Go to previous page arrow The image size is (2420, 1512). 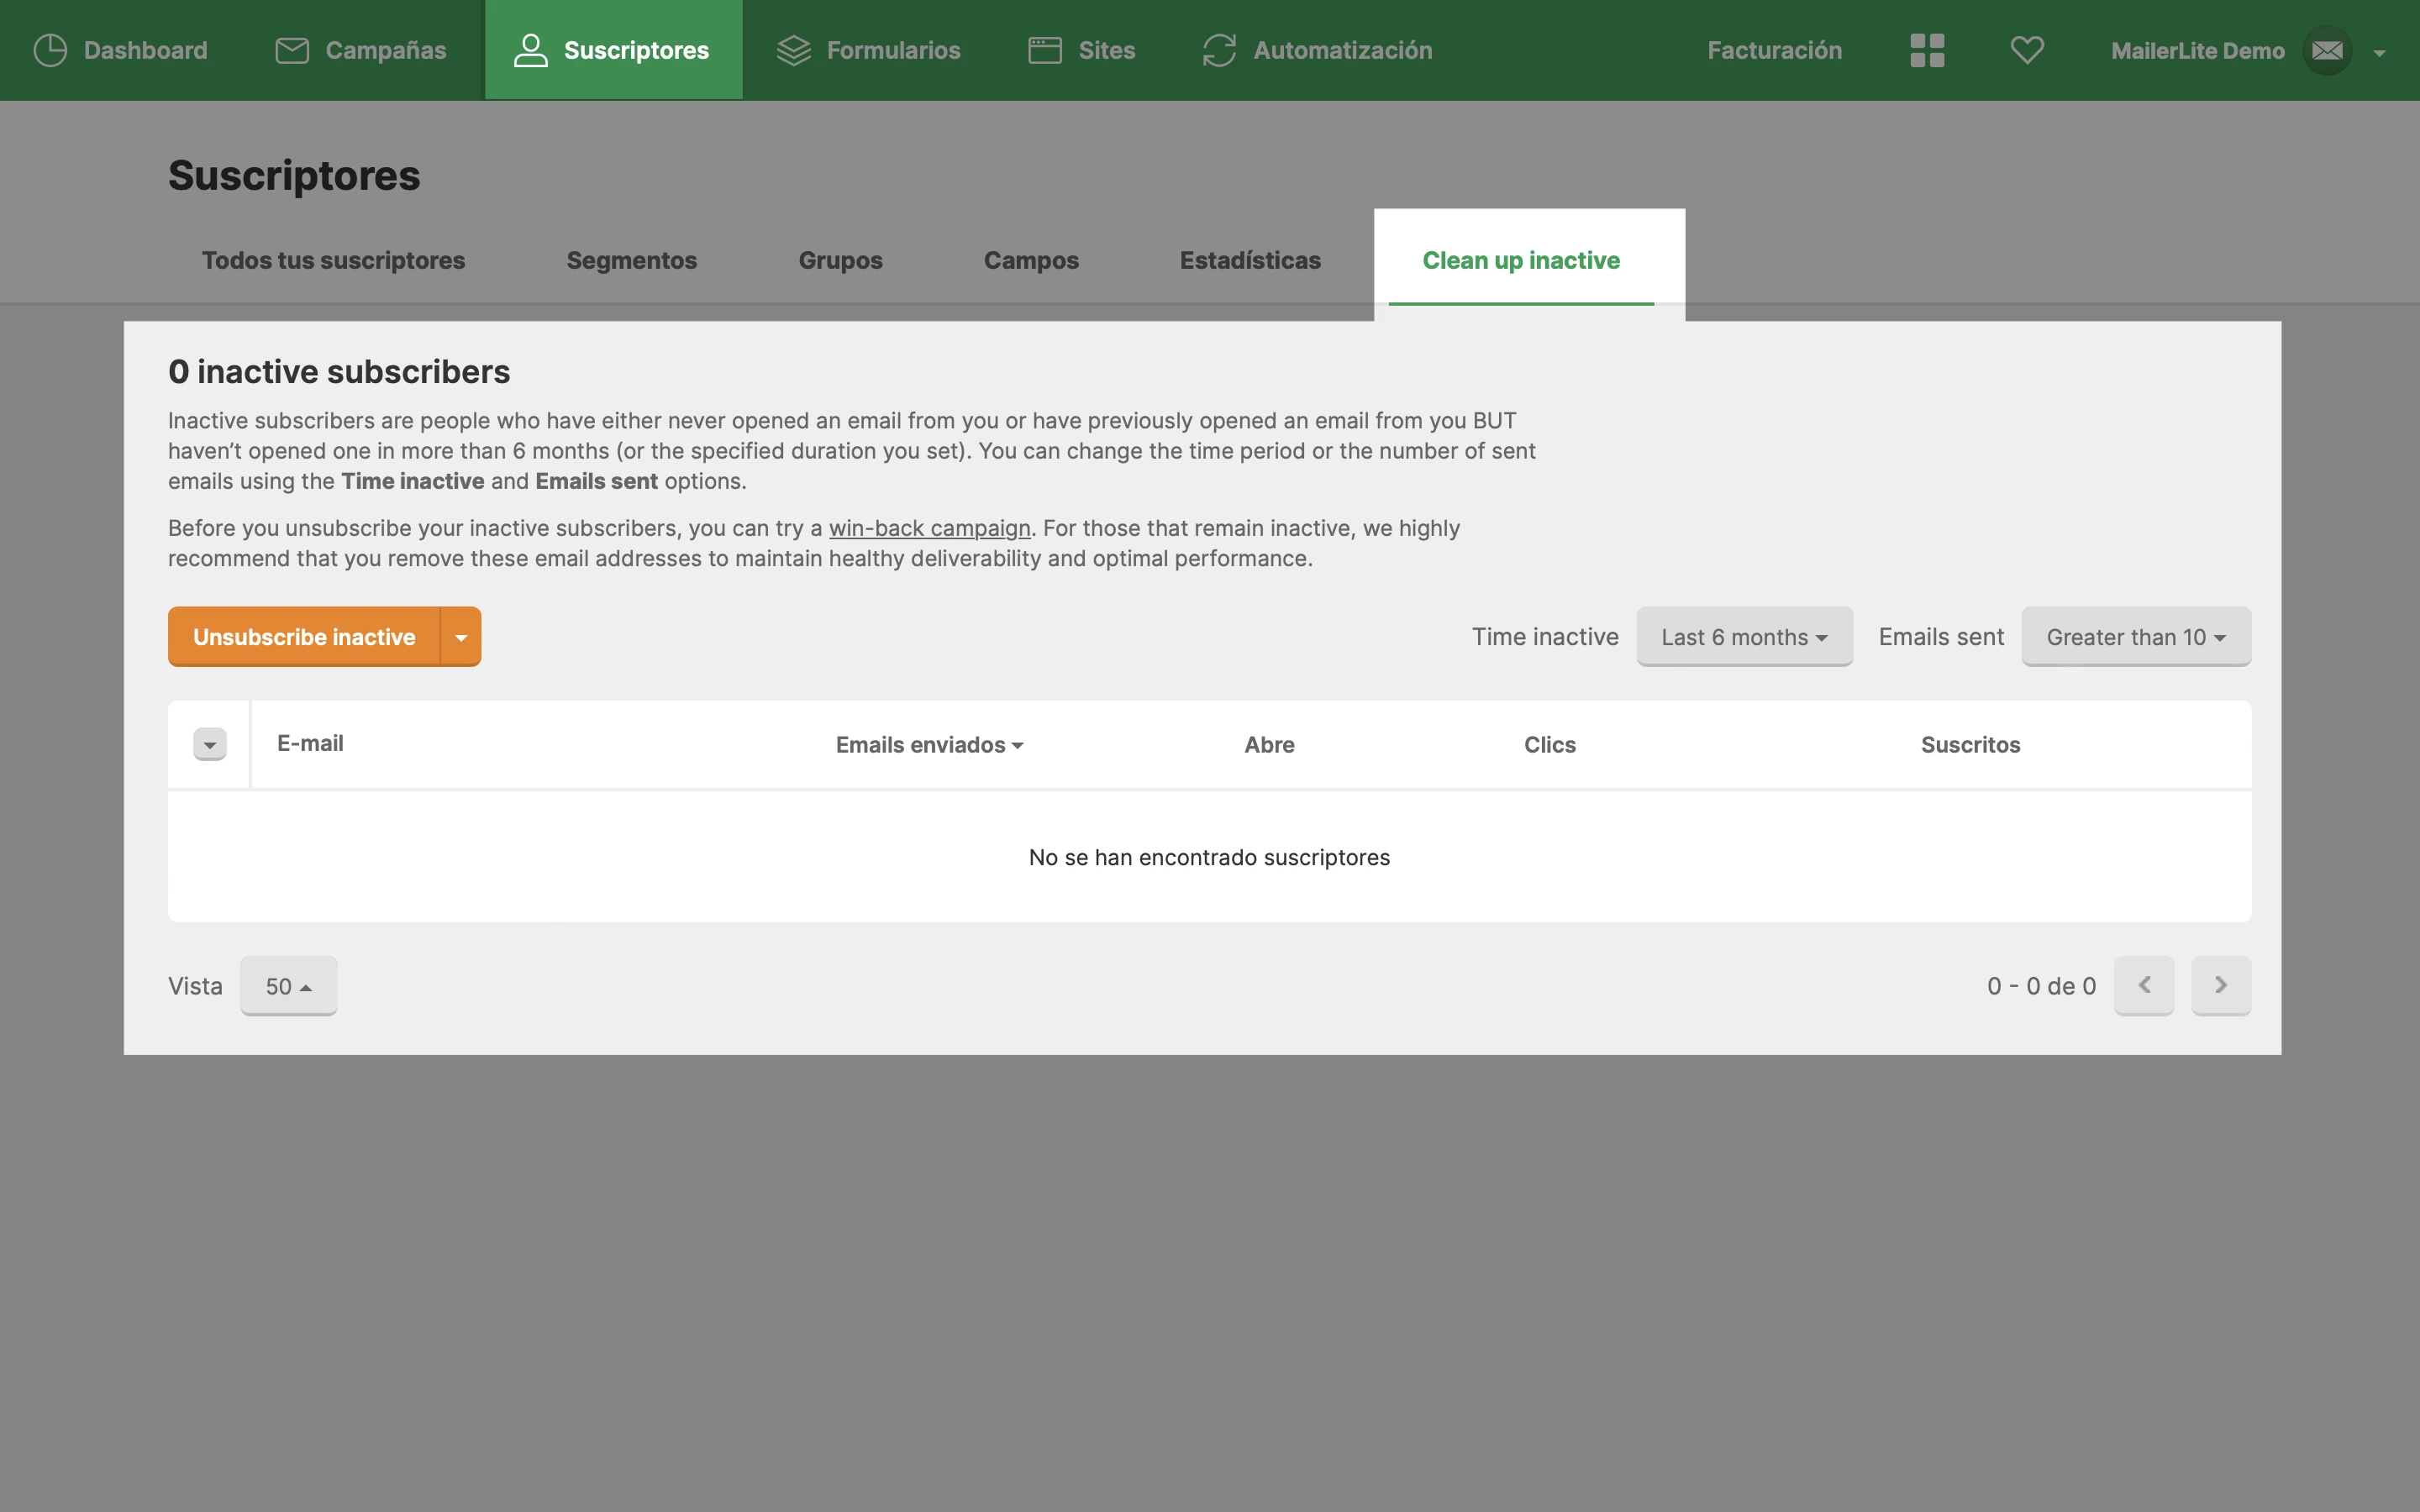(x=2144, y=986)
